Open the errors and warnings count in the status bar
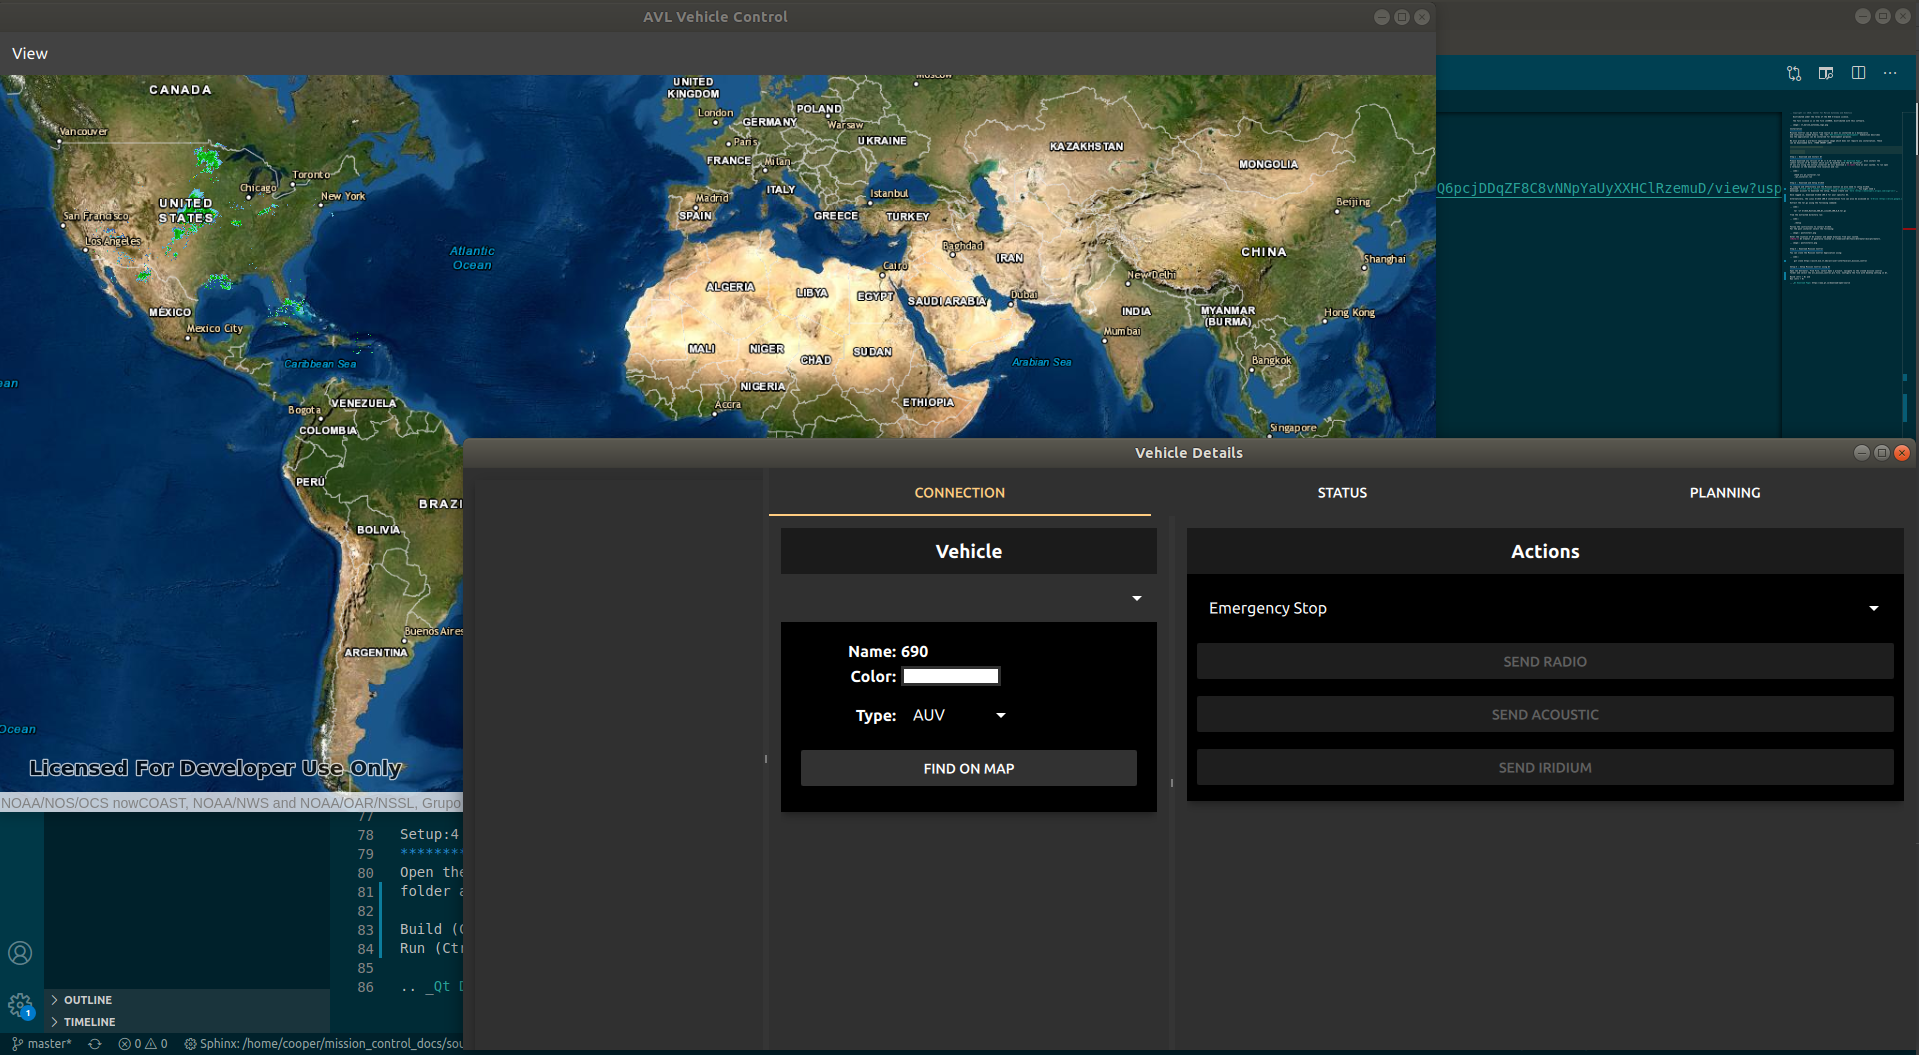Screen dimensions: 1919x1055 (x=143, y=1044)
